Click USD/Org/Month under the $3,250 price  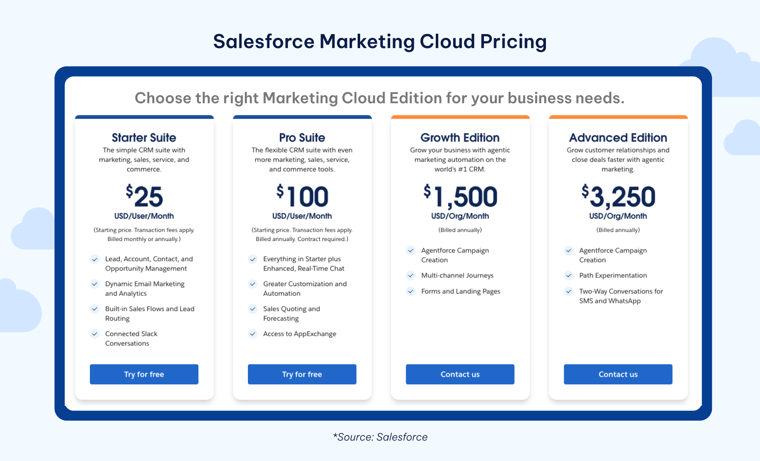(x=618, y=216)
